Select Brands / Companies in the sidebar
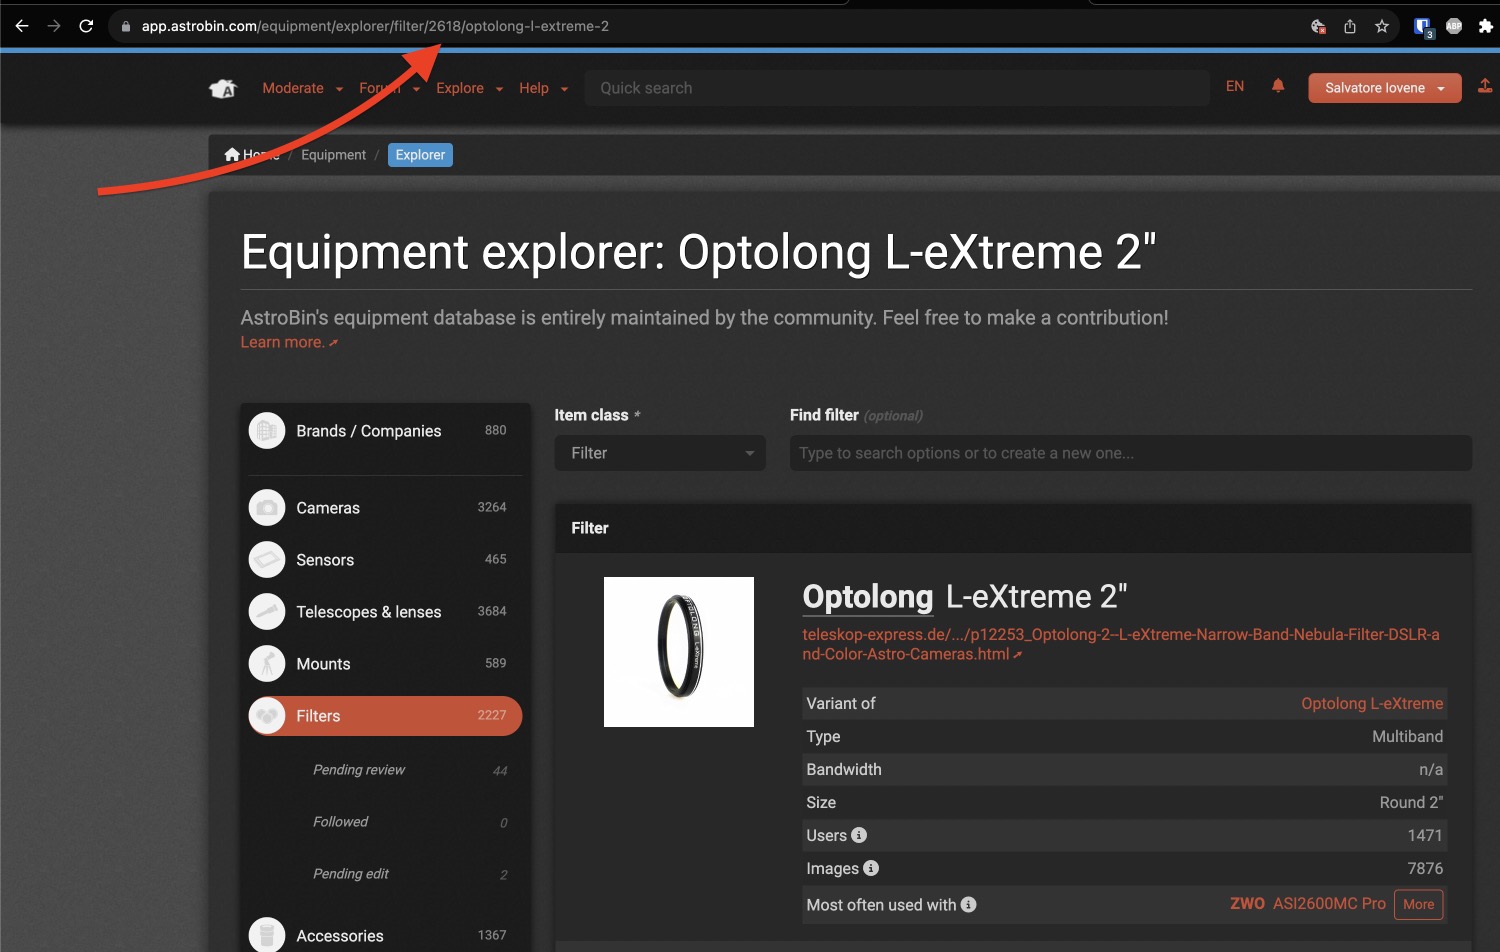This screenshot has height=952, width=1500. 385,431
